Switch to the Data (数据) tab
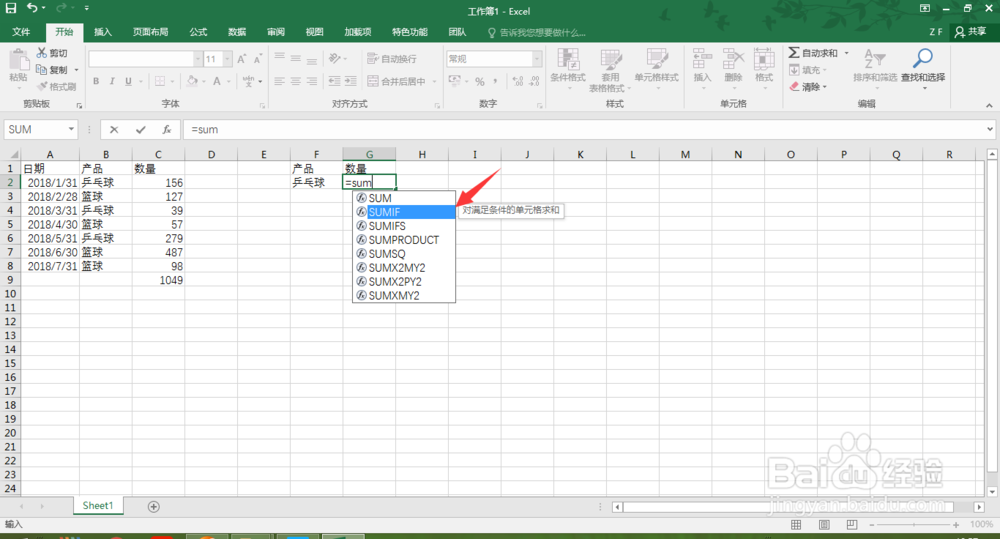The width and height of the screenshot is (1000, 539). click(x=237, y=32)
